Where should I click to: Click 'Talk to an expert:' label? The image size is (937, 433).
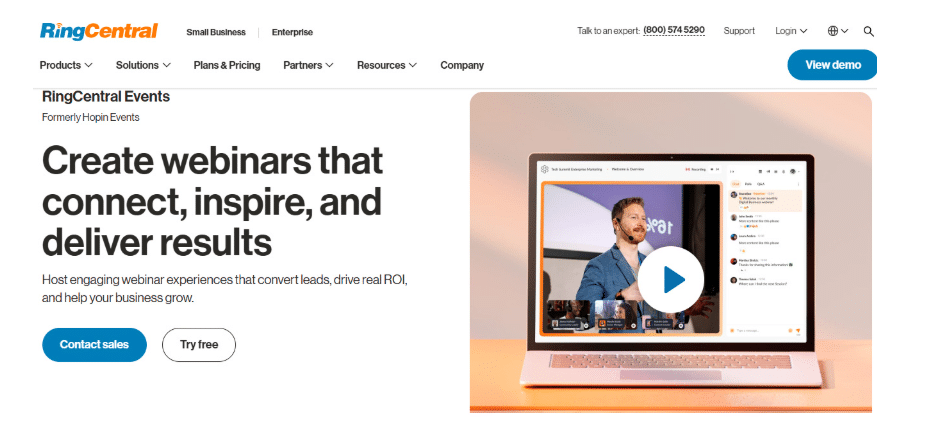click(x=608, y=31)
